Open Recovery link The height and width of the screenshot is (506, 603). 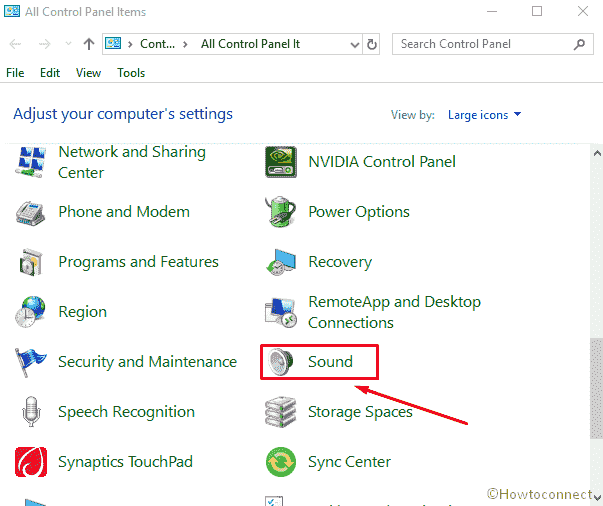coord(340,262)
